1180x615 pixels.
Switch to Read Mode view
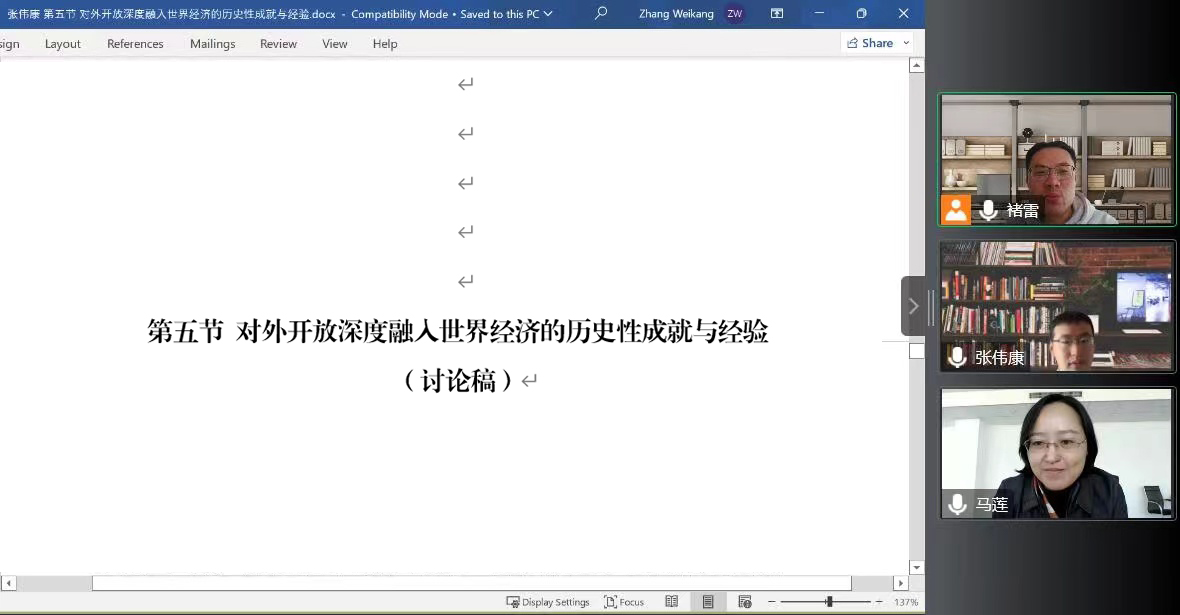672,602
